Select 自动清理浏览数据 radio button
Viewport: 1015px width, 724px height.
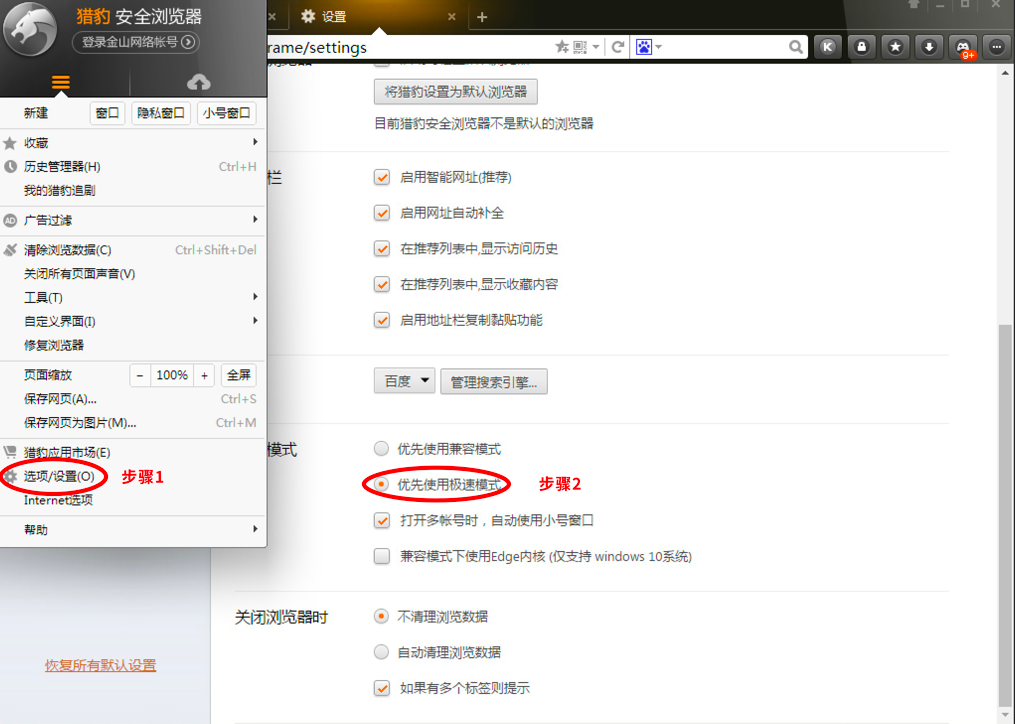(381, 651)
